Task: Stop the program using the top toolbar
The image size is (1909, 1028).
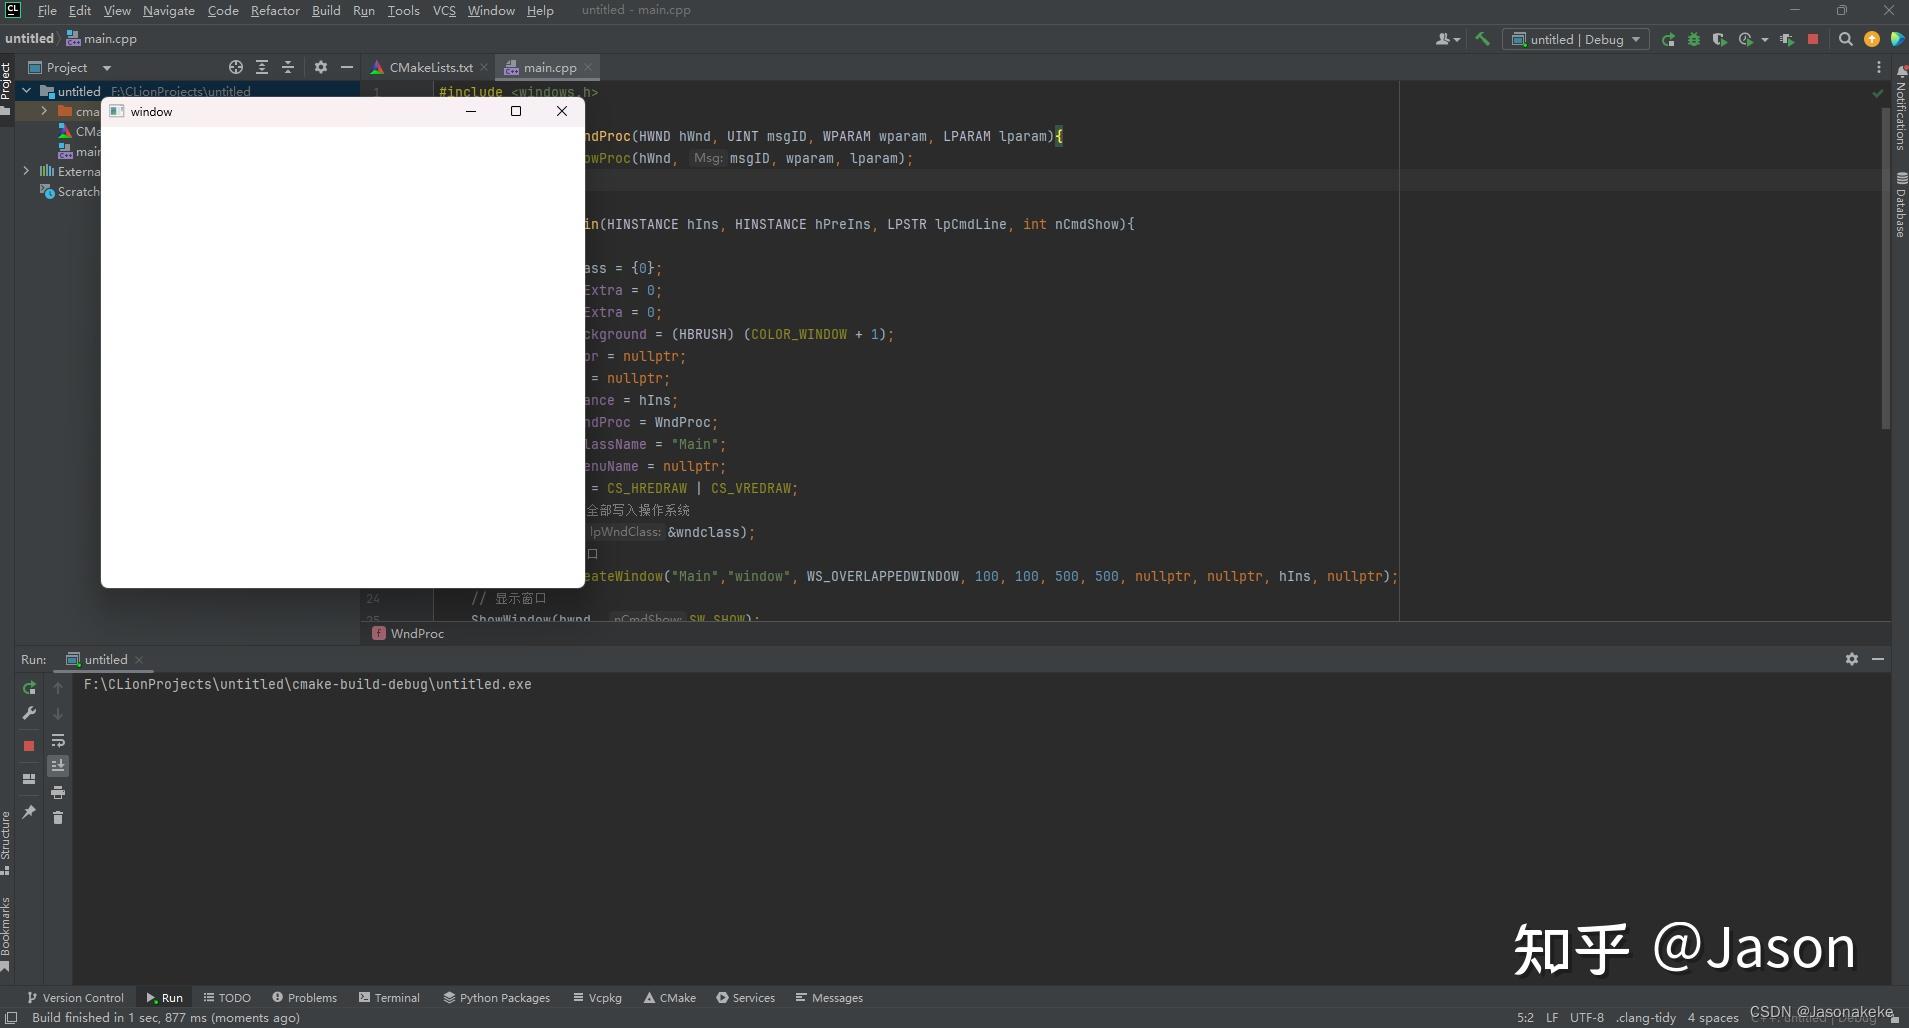Action: click(x=1813, y=39)
